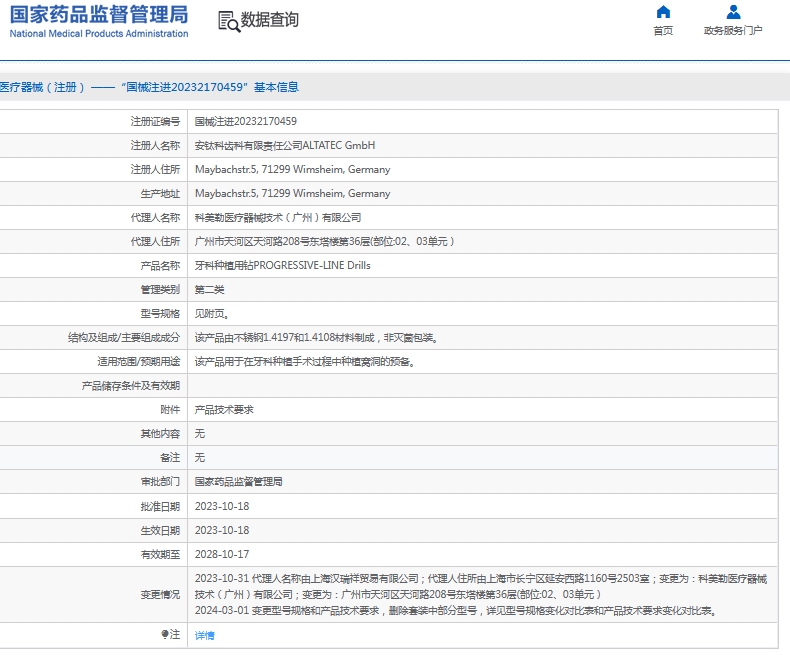Click the 无 value in 备注 row
Viewport: 790px width, 655px height.
(200, 457)
